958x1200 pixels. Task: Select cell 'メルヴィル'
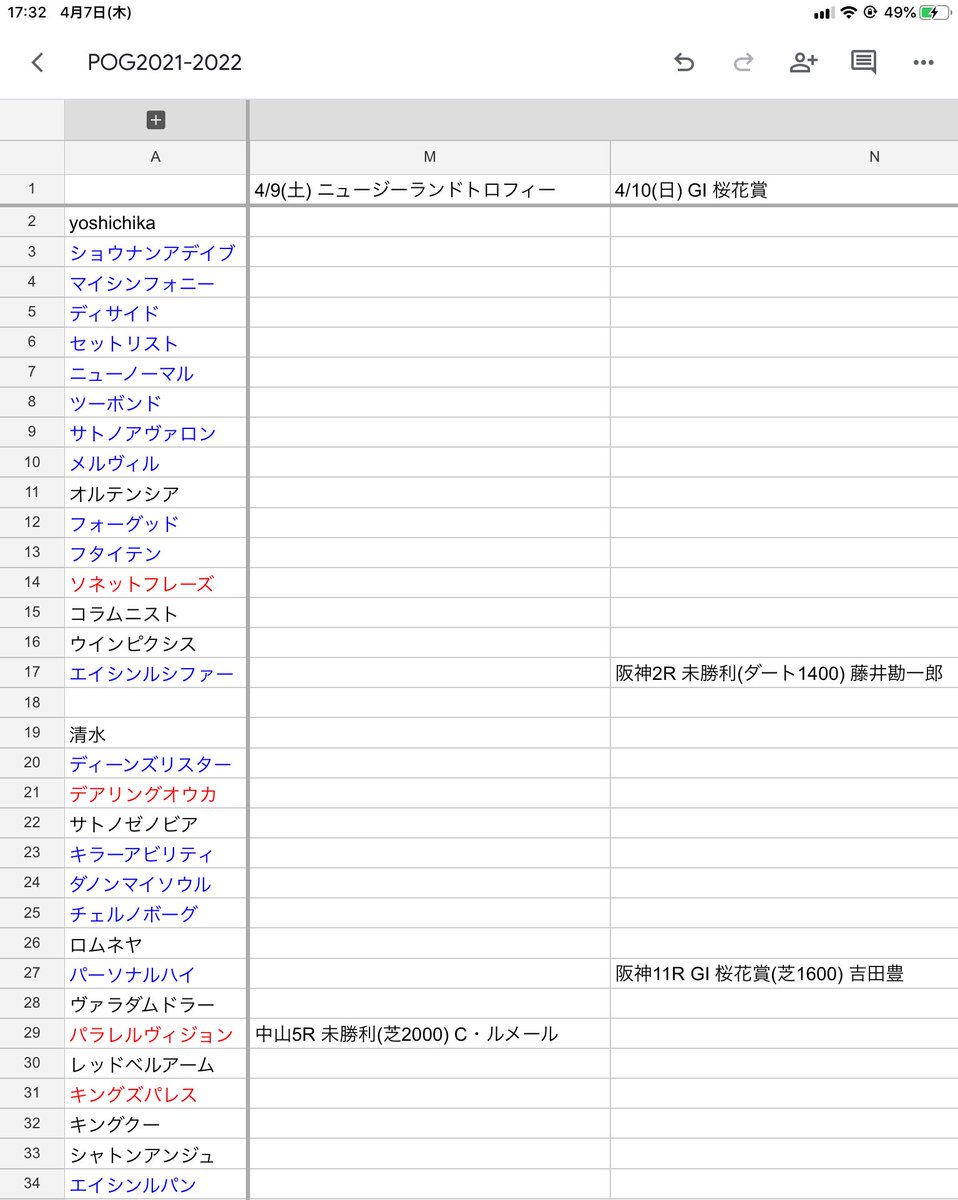point(155,463)
